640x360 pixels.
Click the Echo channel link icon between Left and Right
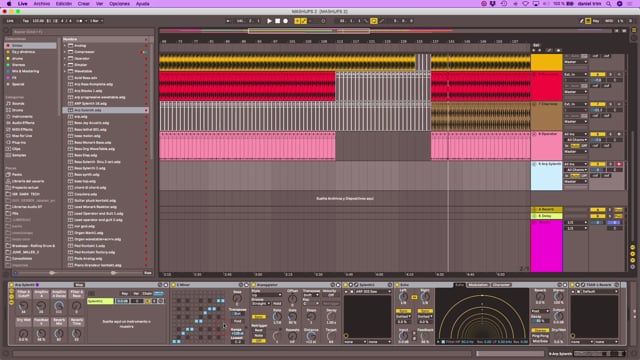point(414,298)
